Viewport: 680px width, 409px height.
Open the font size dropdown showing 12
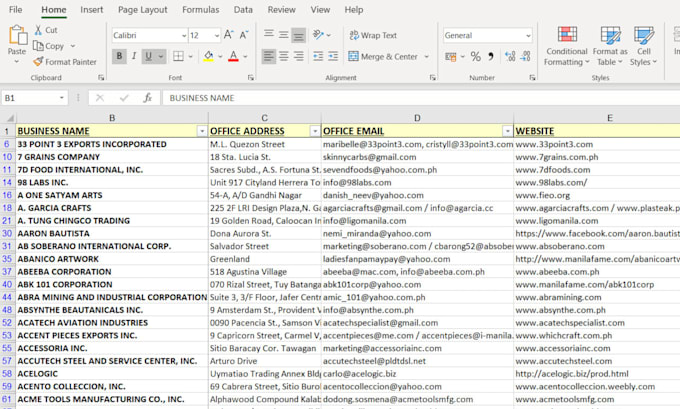[216, 36]
